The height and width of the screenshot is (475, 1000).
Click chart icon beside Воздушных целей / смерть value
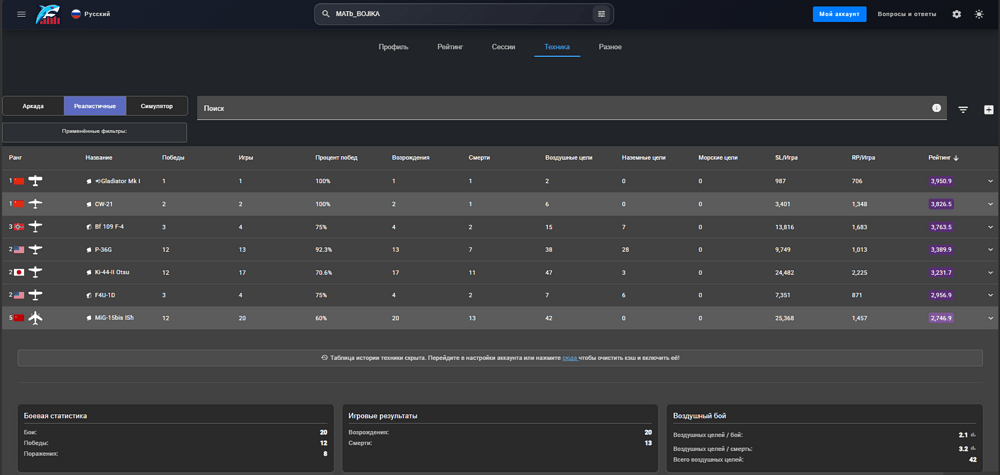(x=973, y=448)
